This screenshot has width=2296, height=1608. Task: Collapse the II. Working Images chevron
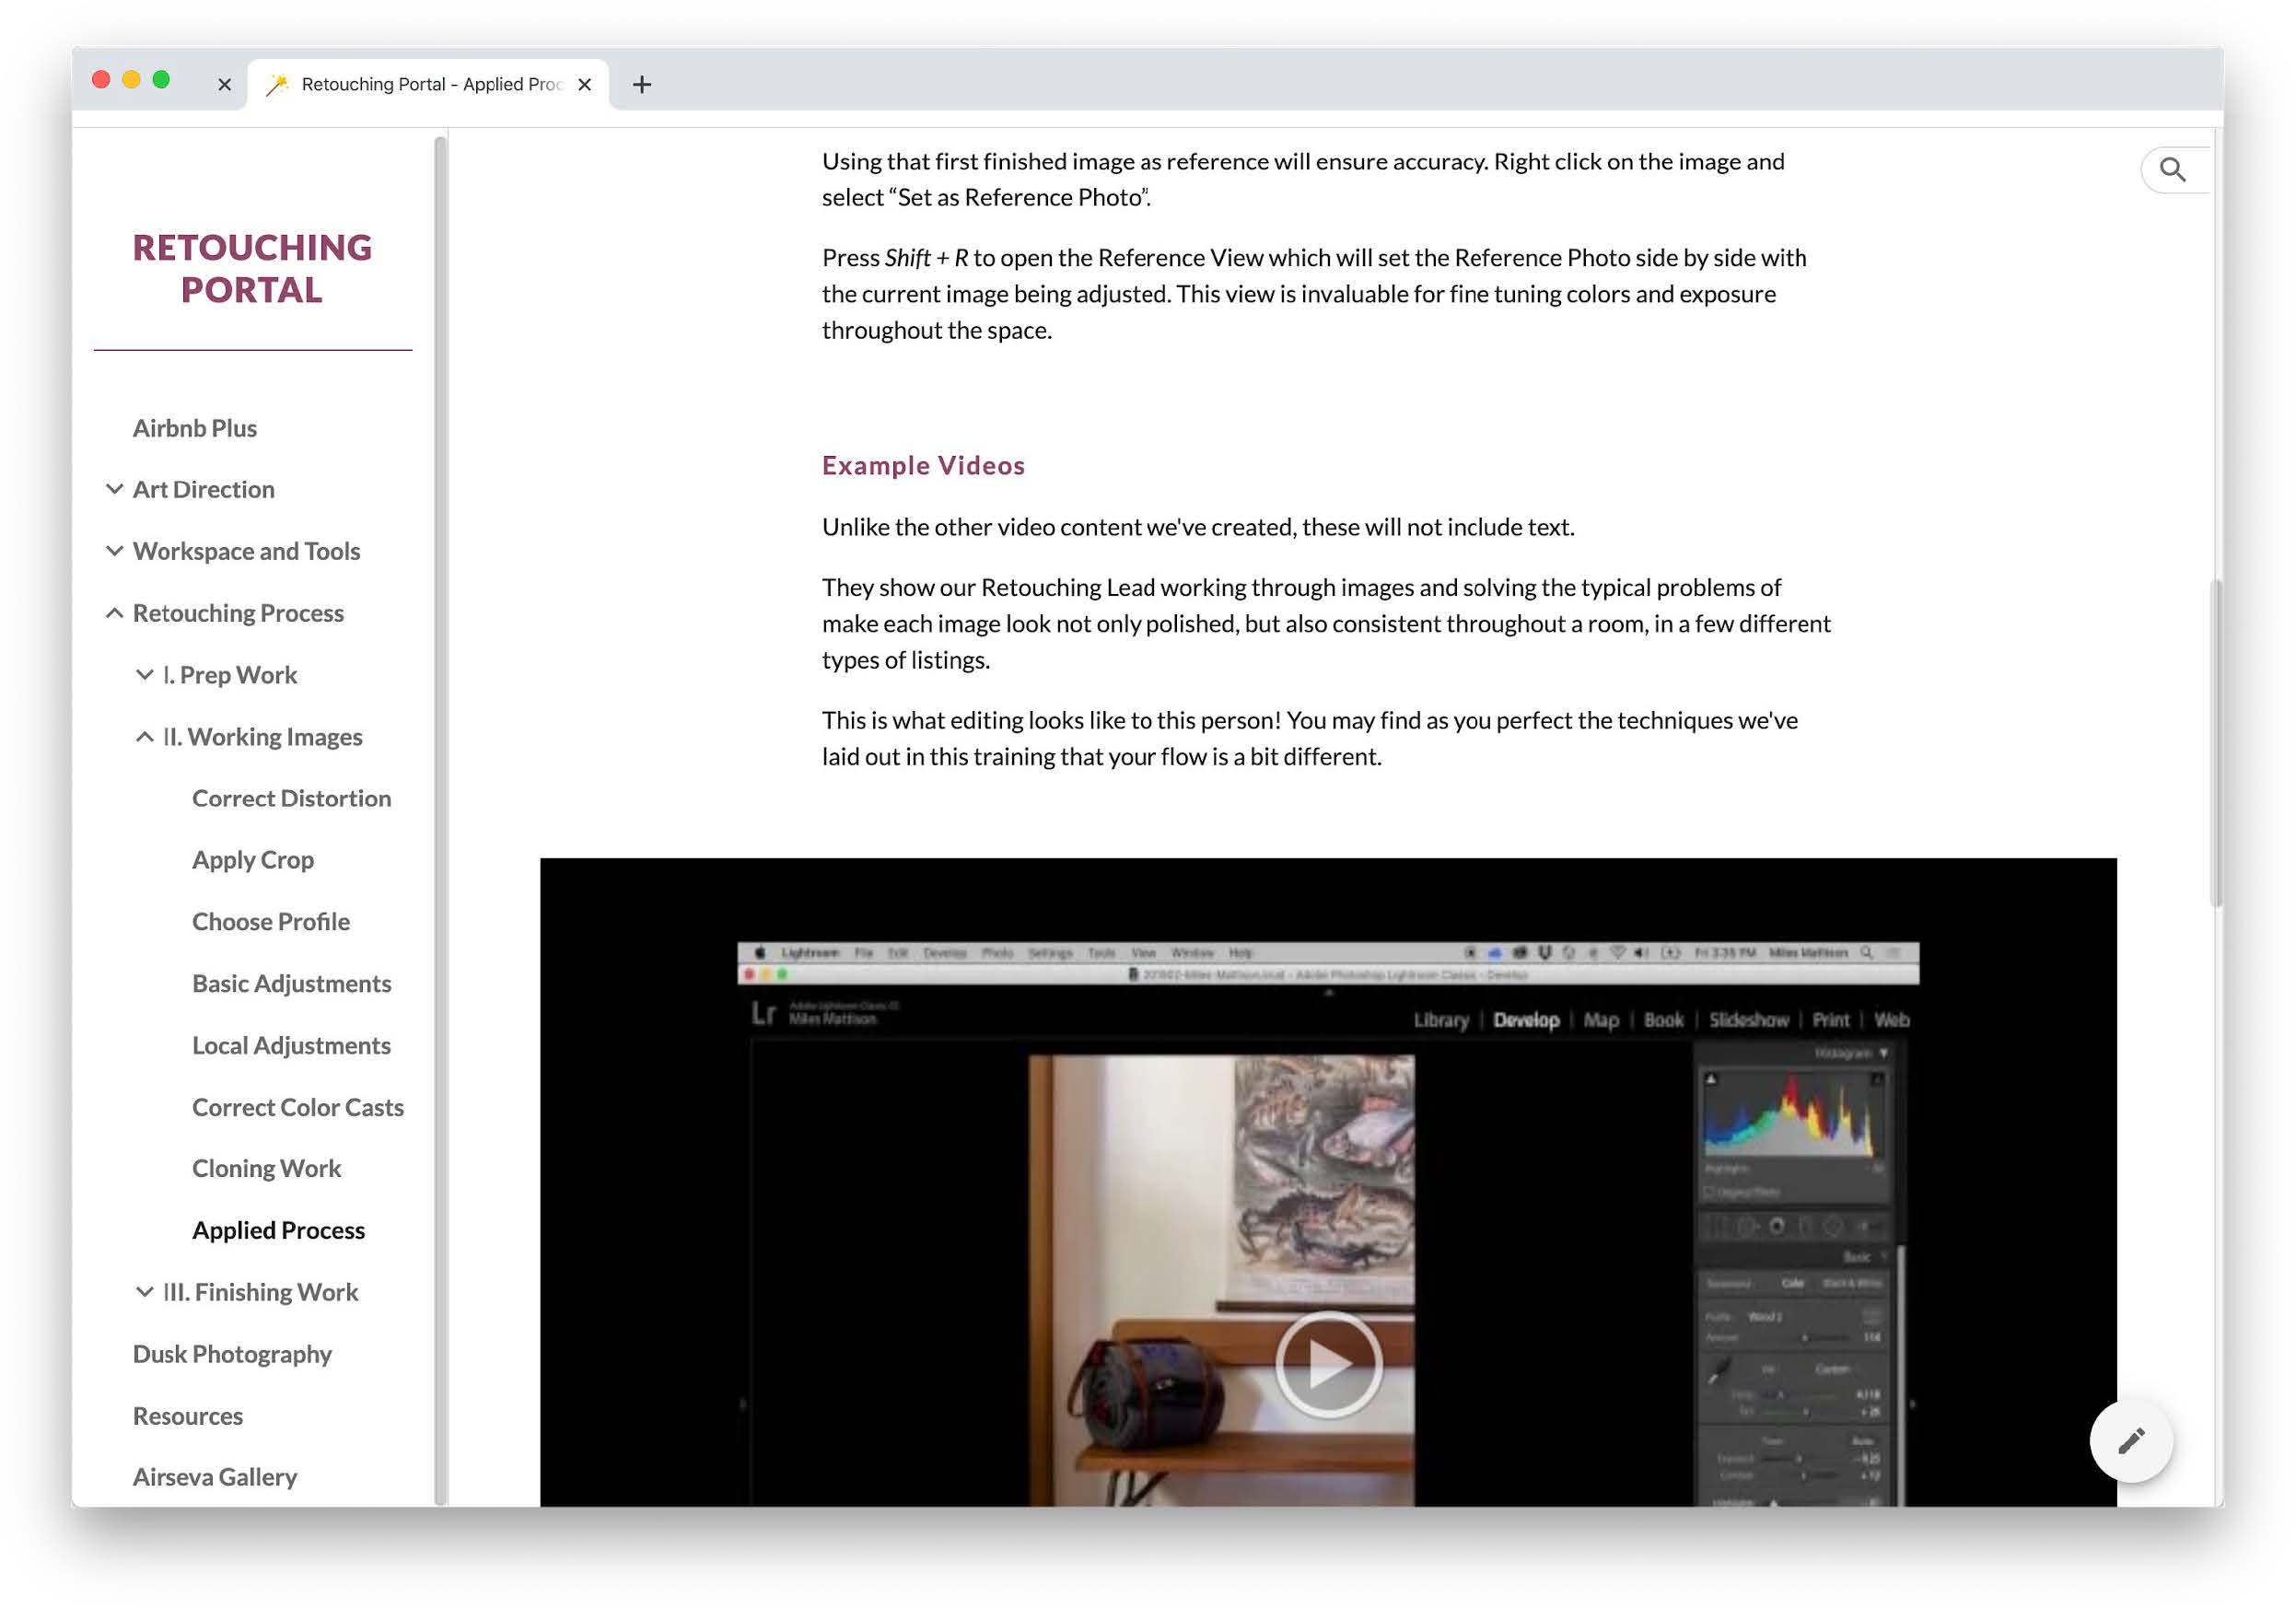[x=145, y=737]
